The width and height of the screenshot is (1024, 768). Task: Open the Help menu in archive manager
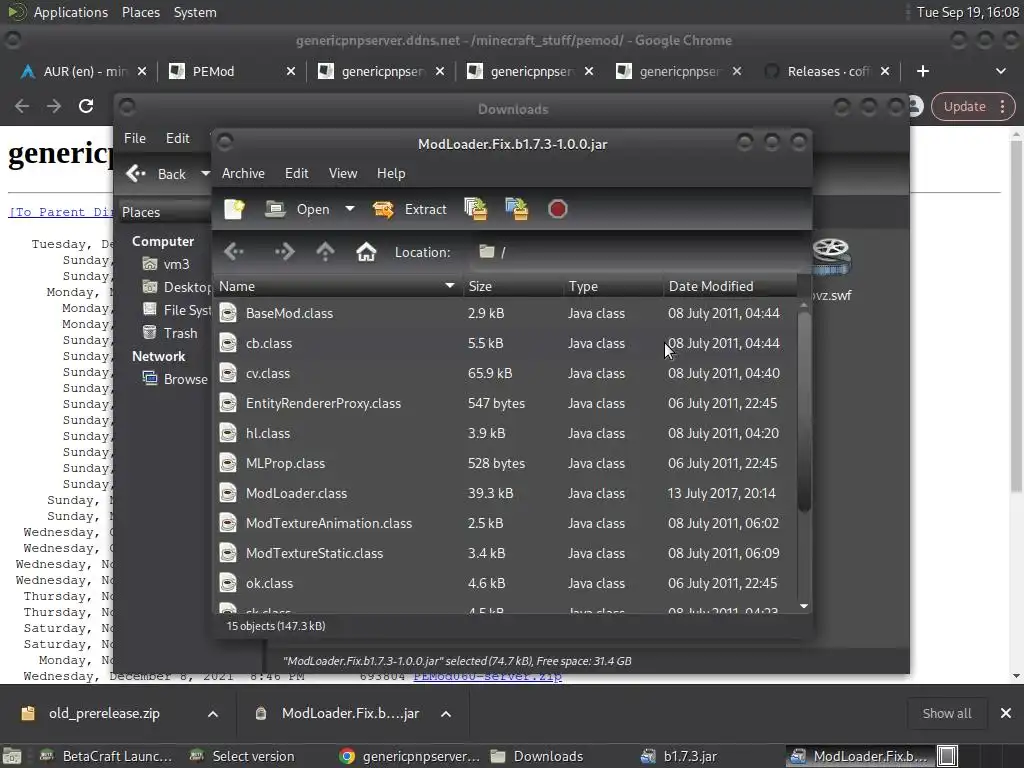coord(391,173)
